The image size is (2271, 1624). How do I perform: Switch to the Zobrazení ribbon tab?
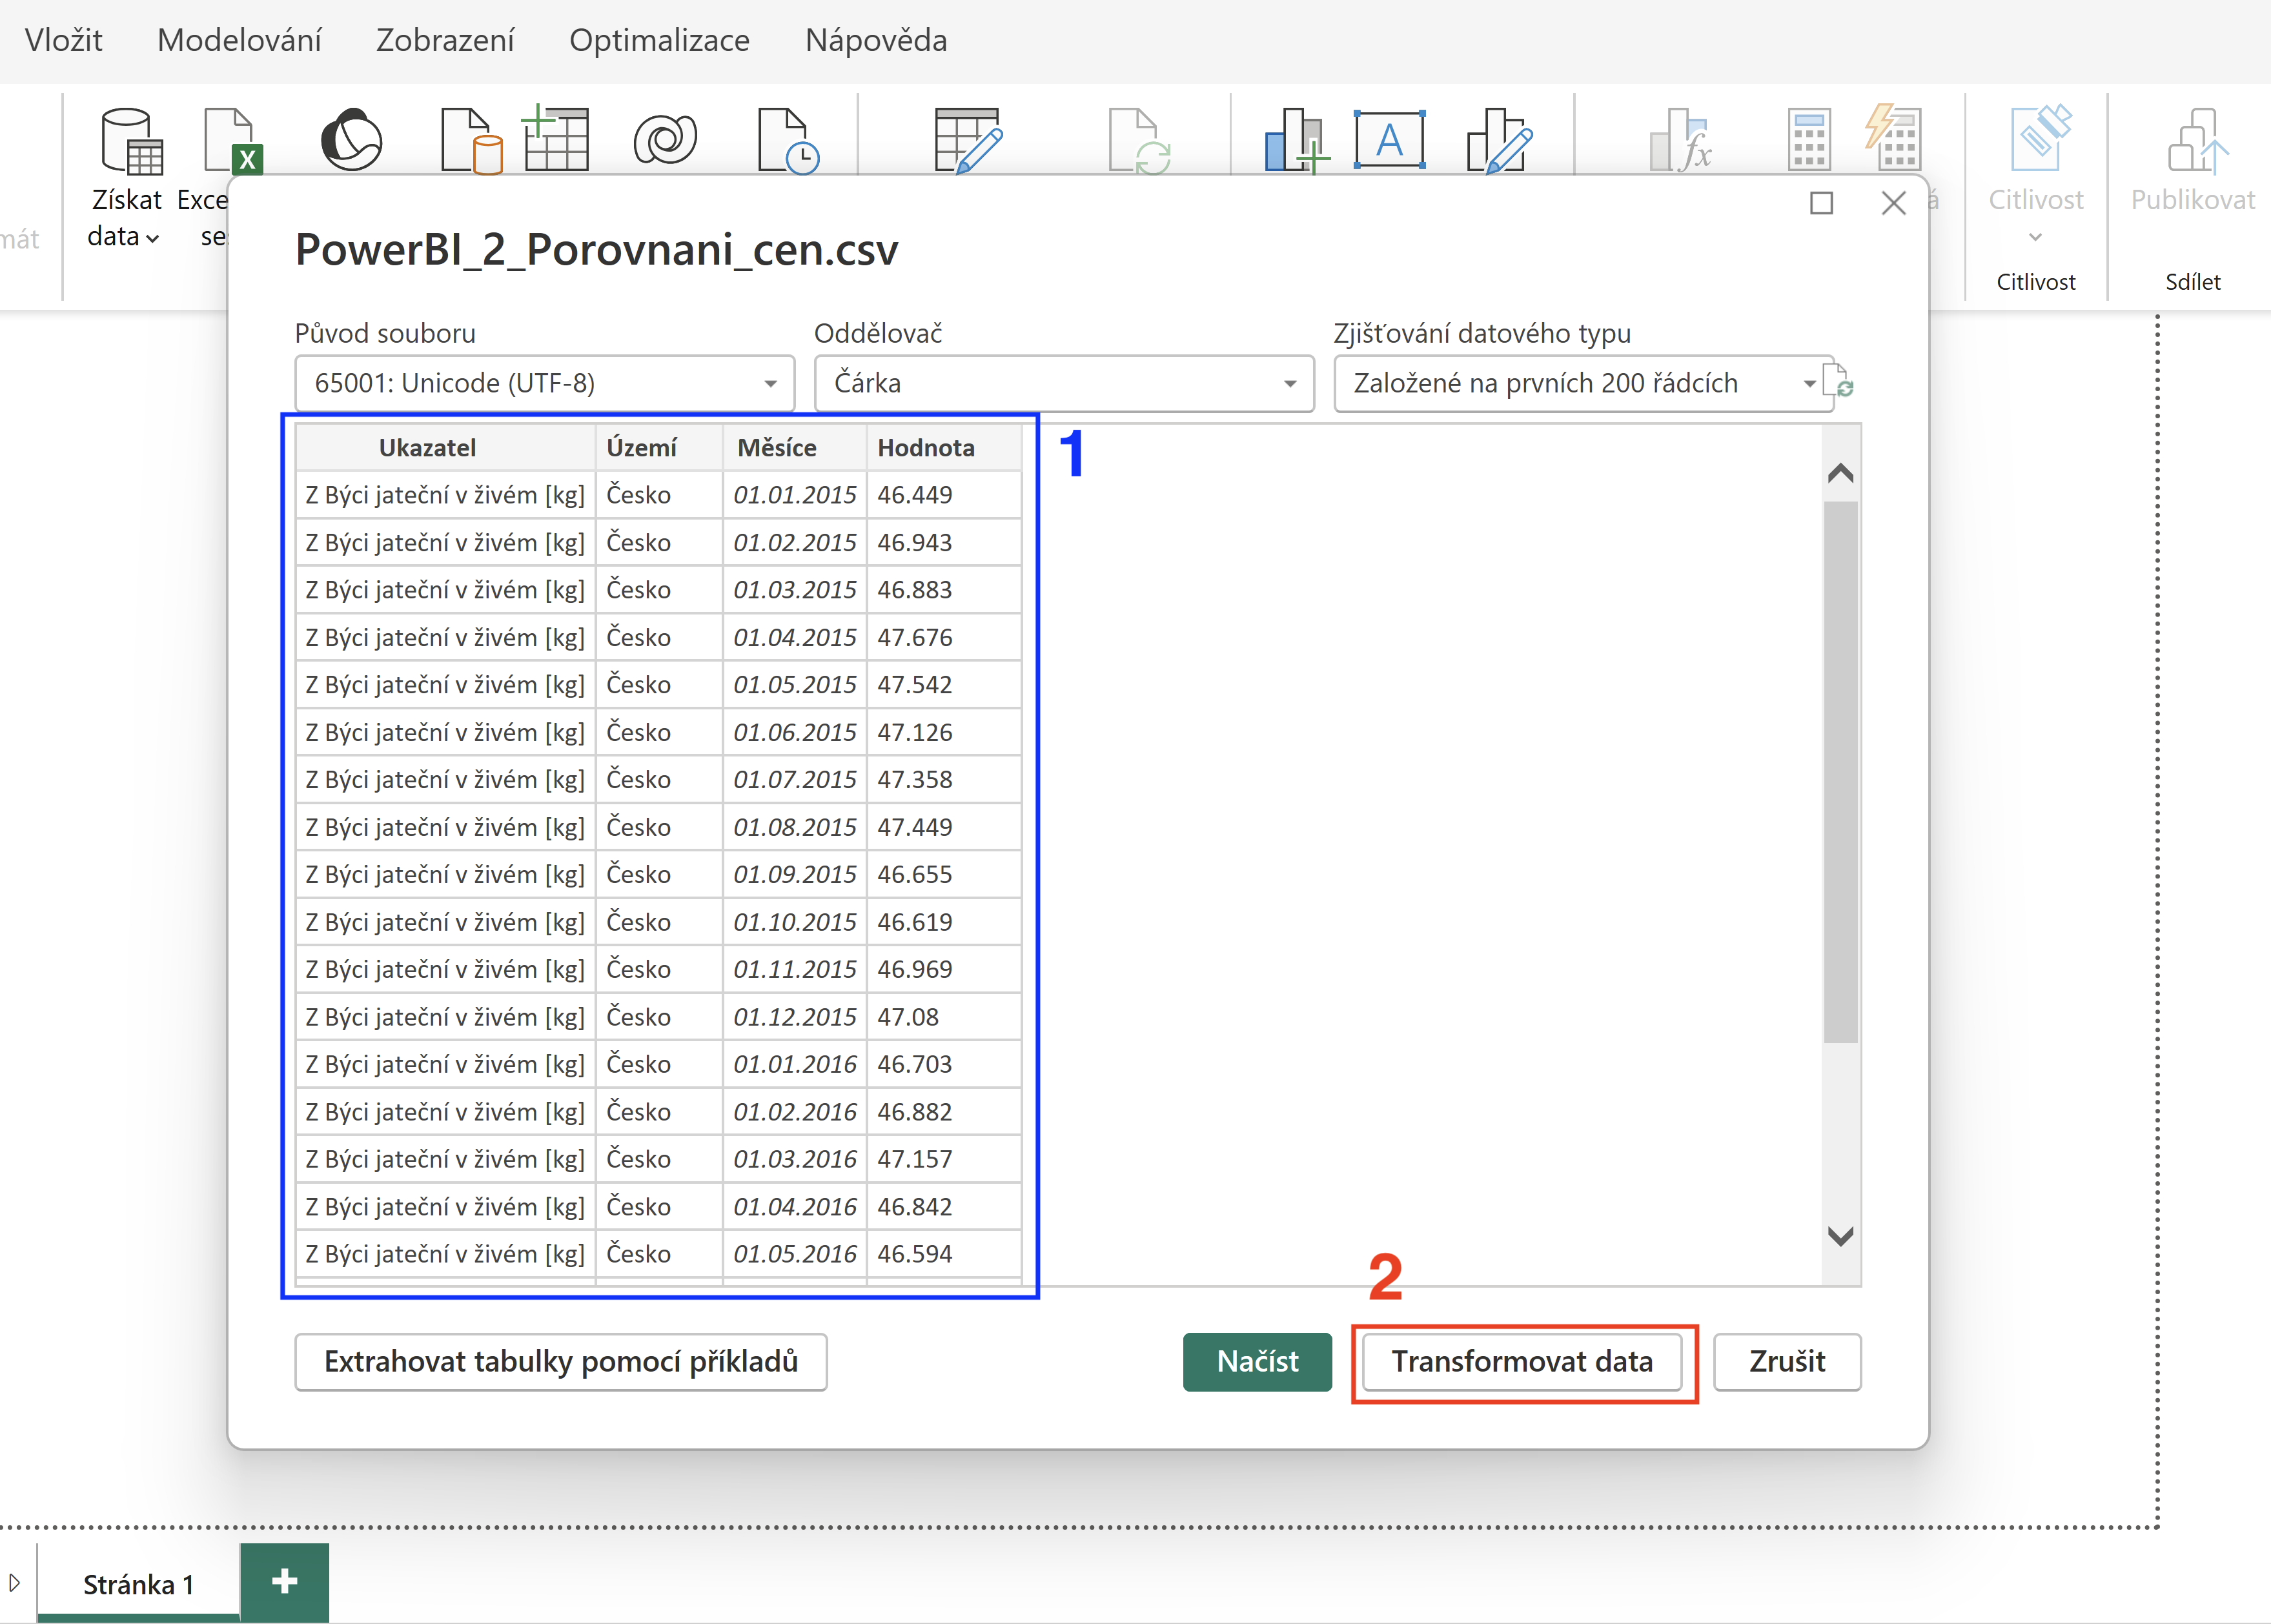tap(445, 40)
